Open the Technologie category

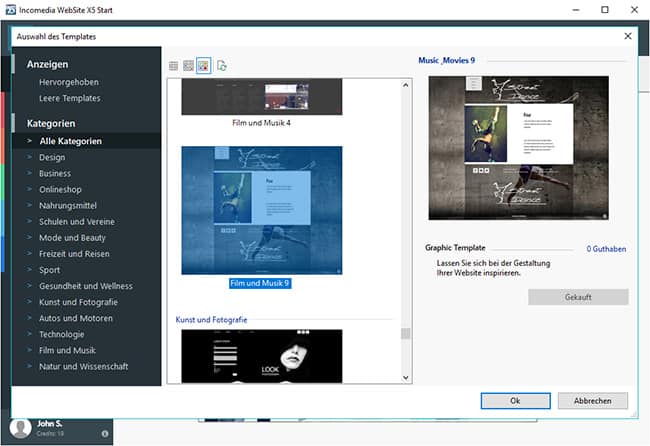(61, 334)
